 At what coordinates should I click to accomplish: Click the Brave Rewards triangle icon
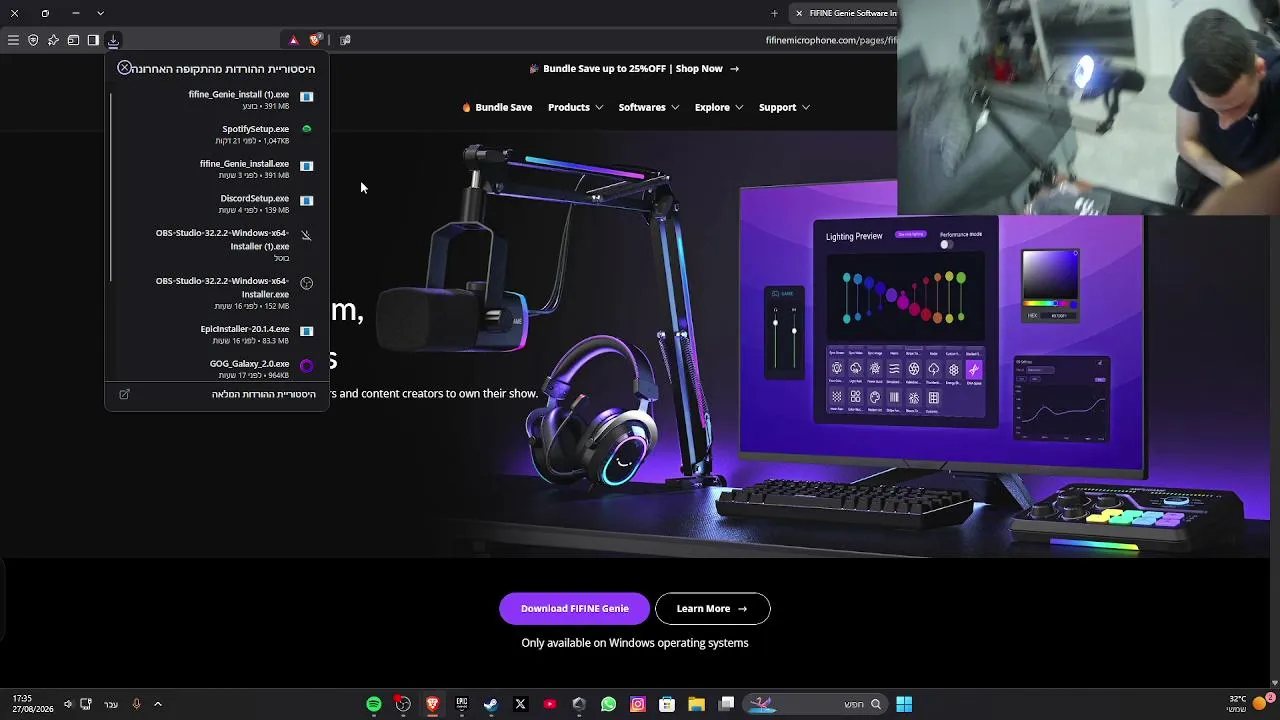pyautogui.click(x=293, y=40)
